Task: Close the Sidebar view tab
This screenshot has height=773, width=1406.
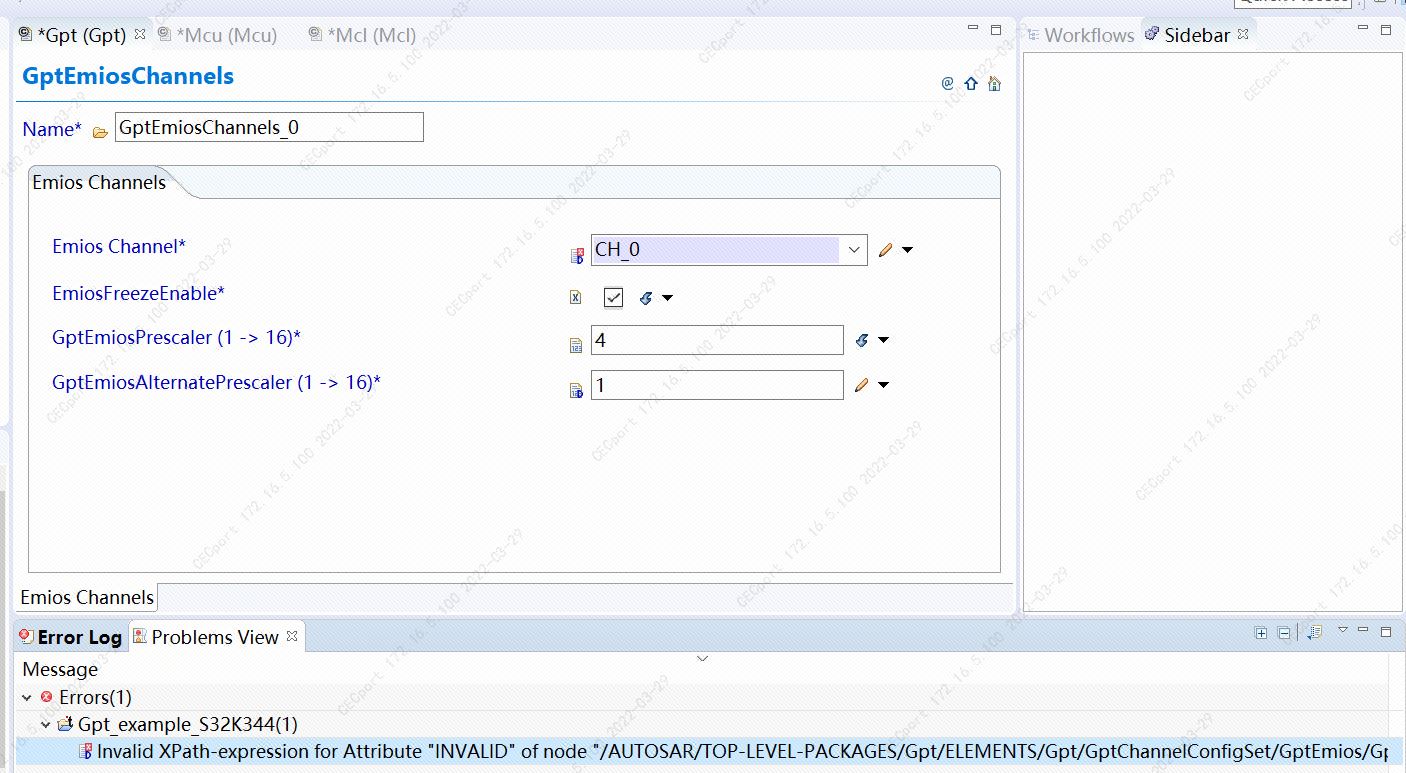Action: 1243,34
